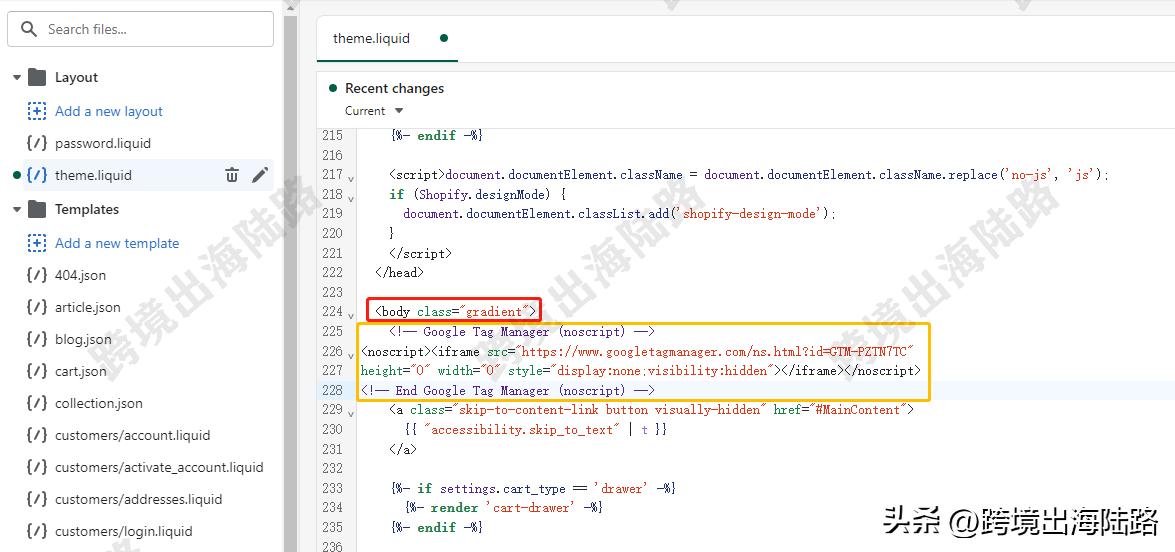Click the Templates folder icon
1175x552 pixels.
[37, 209]
